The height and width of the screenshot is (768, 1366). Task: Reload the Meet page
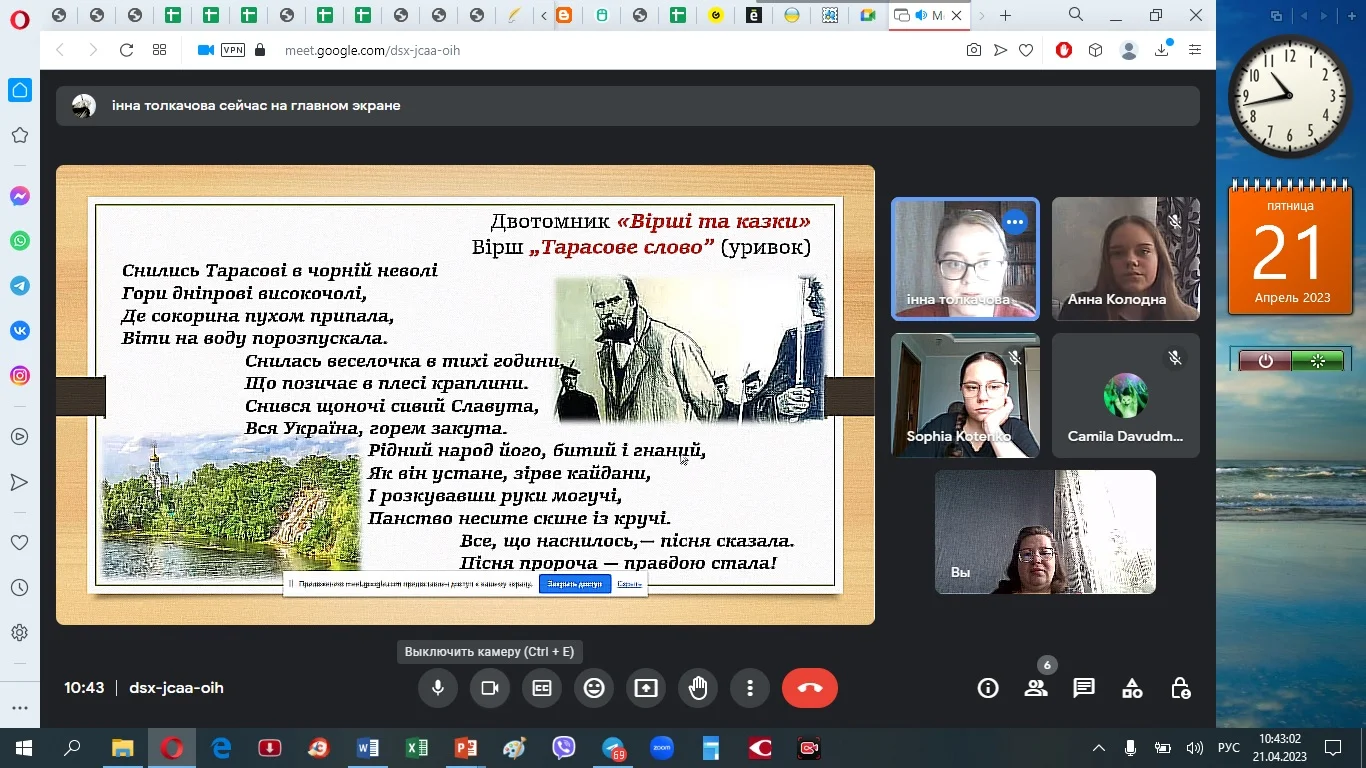point(126,50)
